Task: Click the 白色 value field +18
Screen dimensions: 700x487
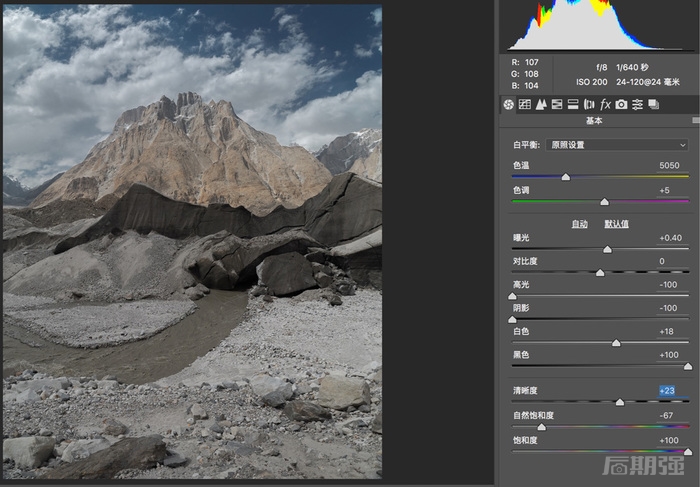Action: pyautogui.click(x=667, y=332)
